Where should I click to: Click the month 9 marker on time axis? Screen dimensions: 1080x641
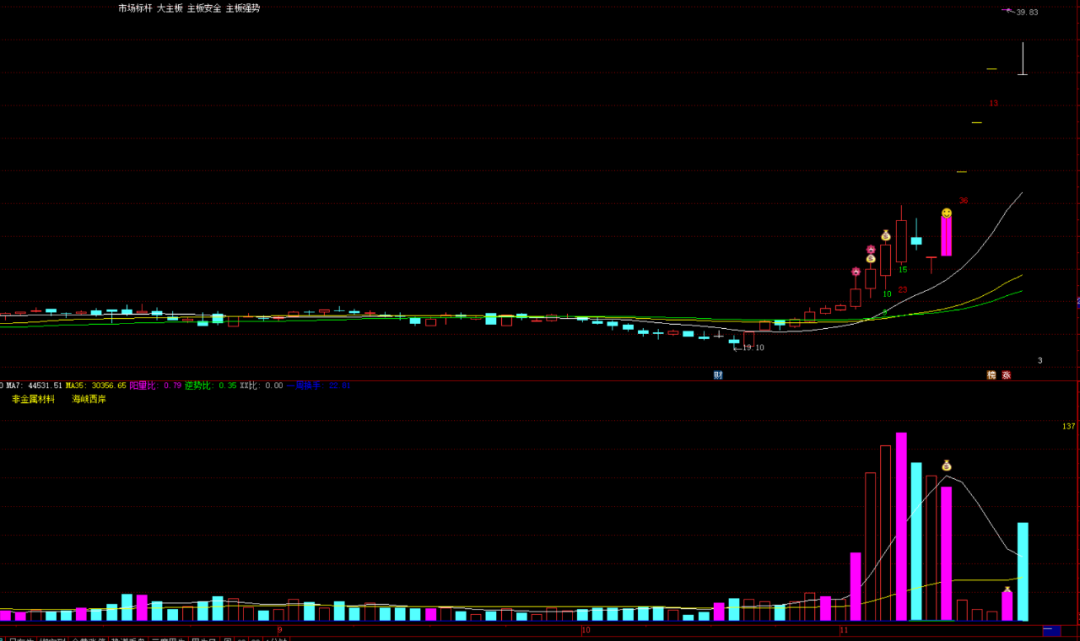coord(280,630)
